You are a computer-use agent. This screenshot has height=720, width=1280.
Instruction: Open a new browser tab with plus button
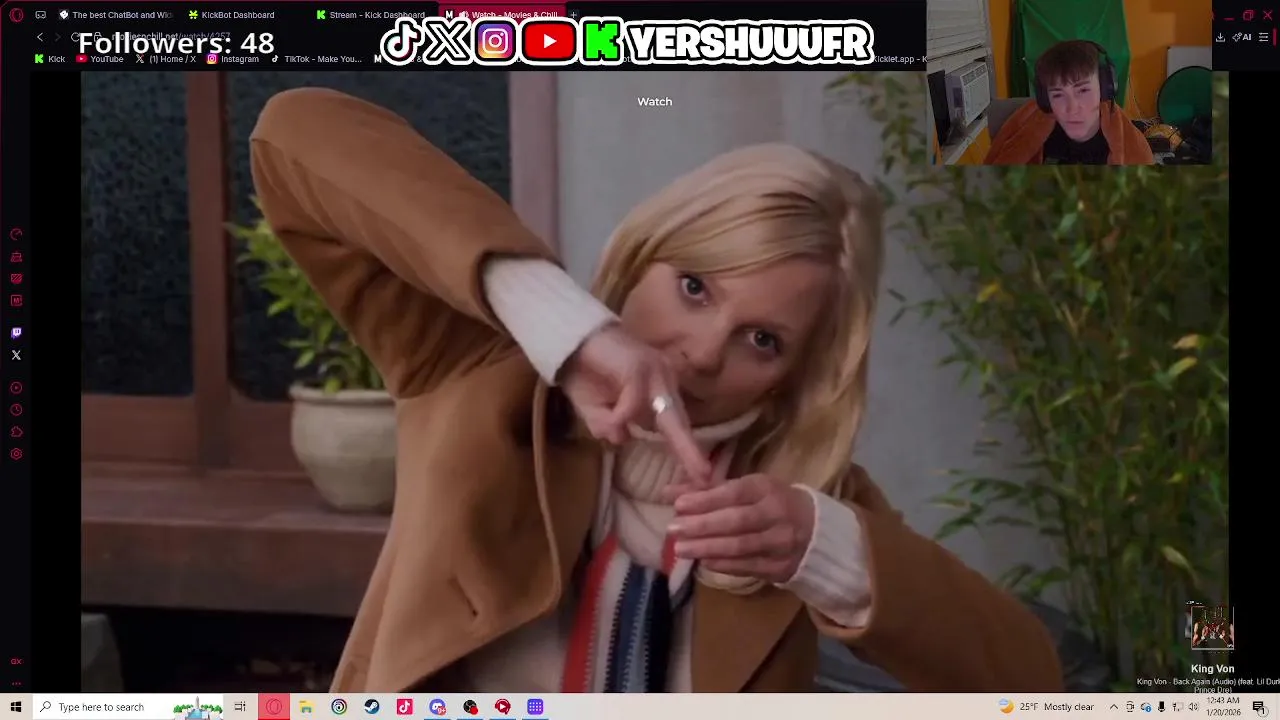574,15
